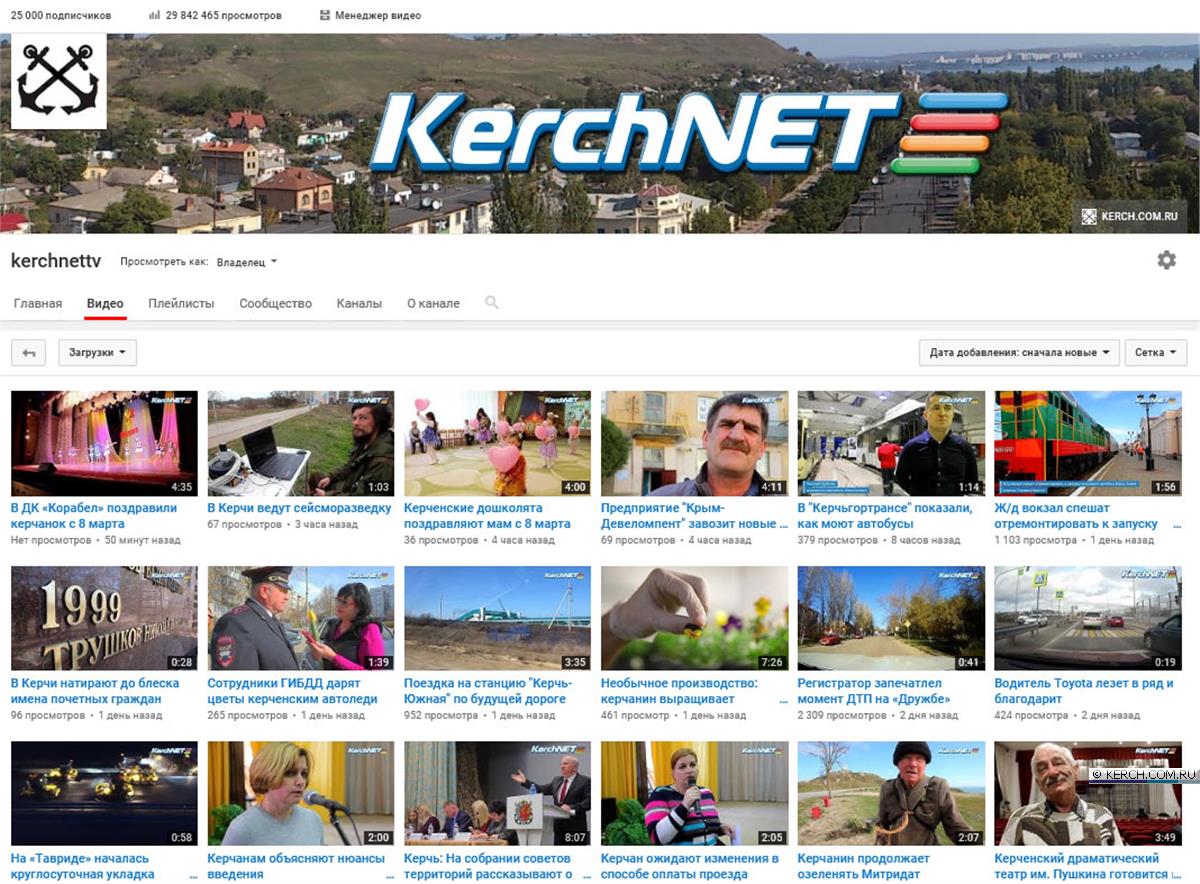
Task: Click the bus wash thumbnail 1:14
Action: [891, 444]
